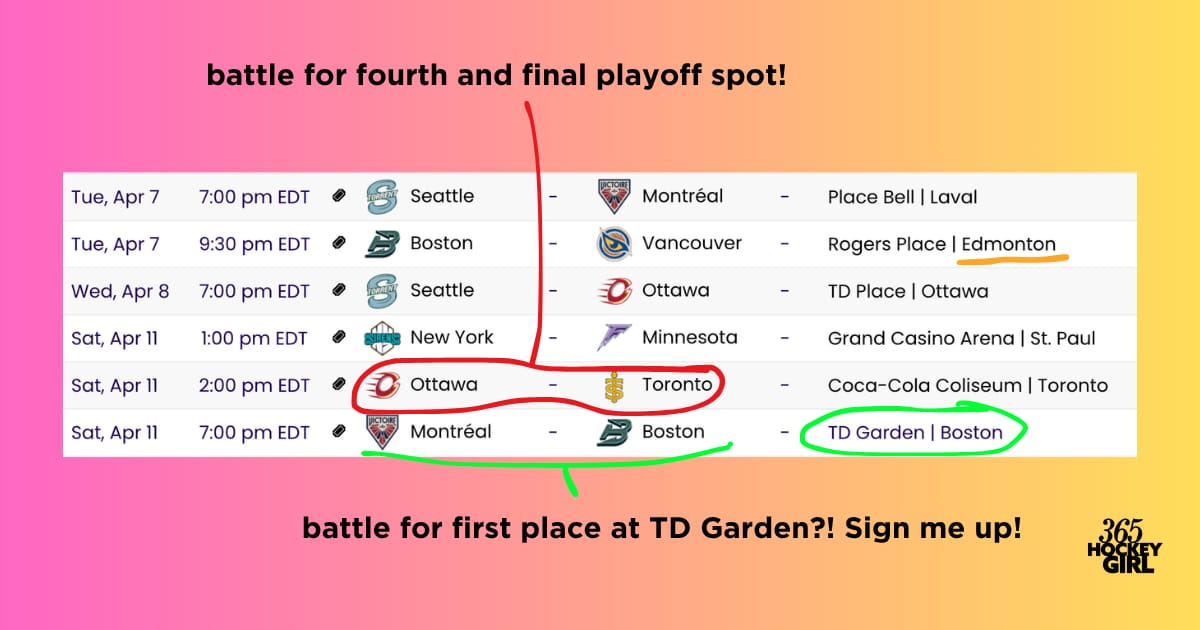Click the Wed, Apr 8 date cell
Image resolution: width=1200 pixels, height=630 pixels.
pos(120,291)
